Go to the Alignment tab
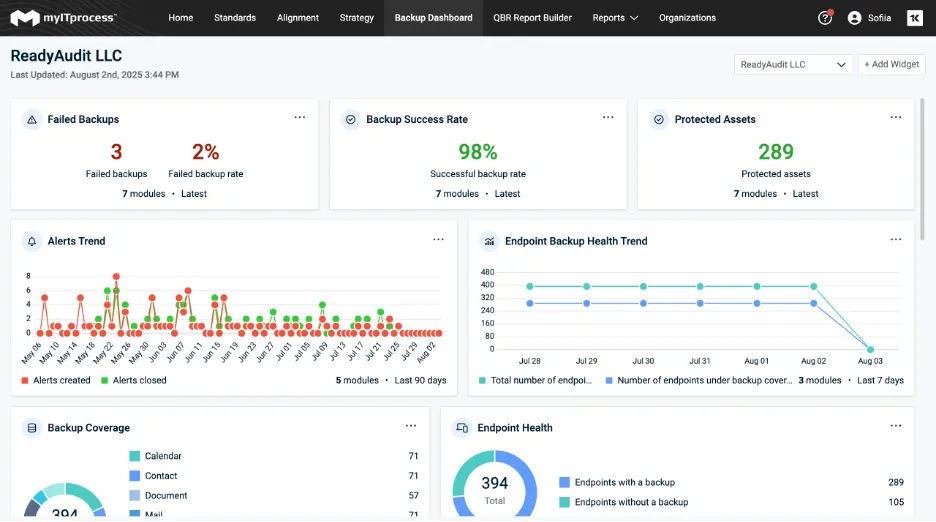The width and height of the screenshot is (936, 522). tap(298, 18)
